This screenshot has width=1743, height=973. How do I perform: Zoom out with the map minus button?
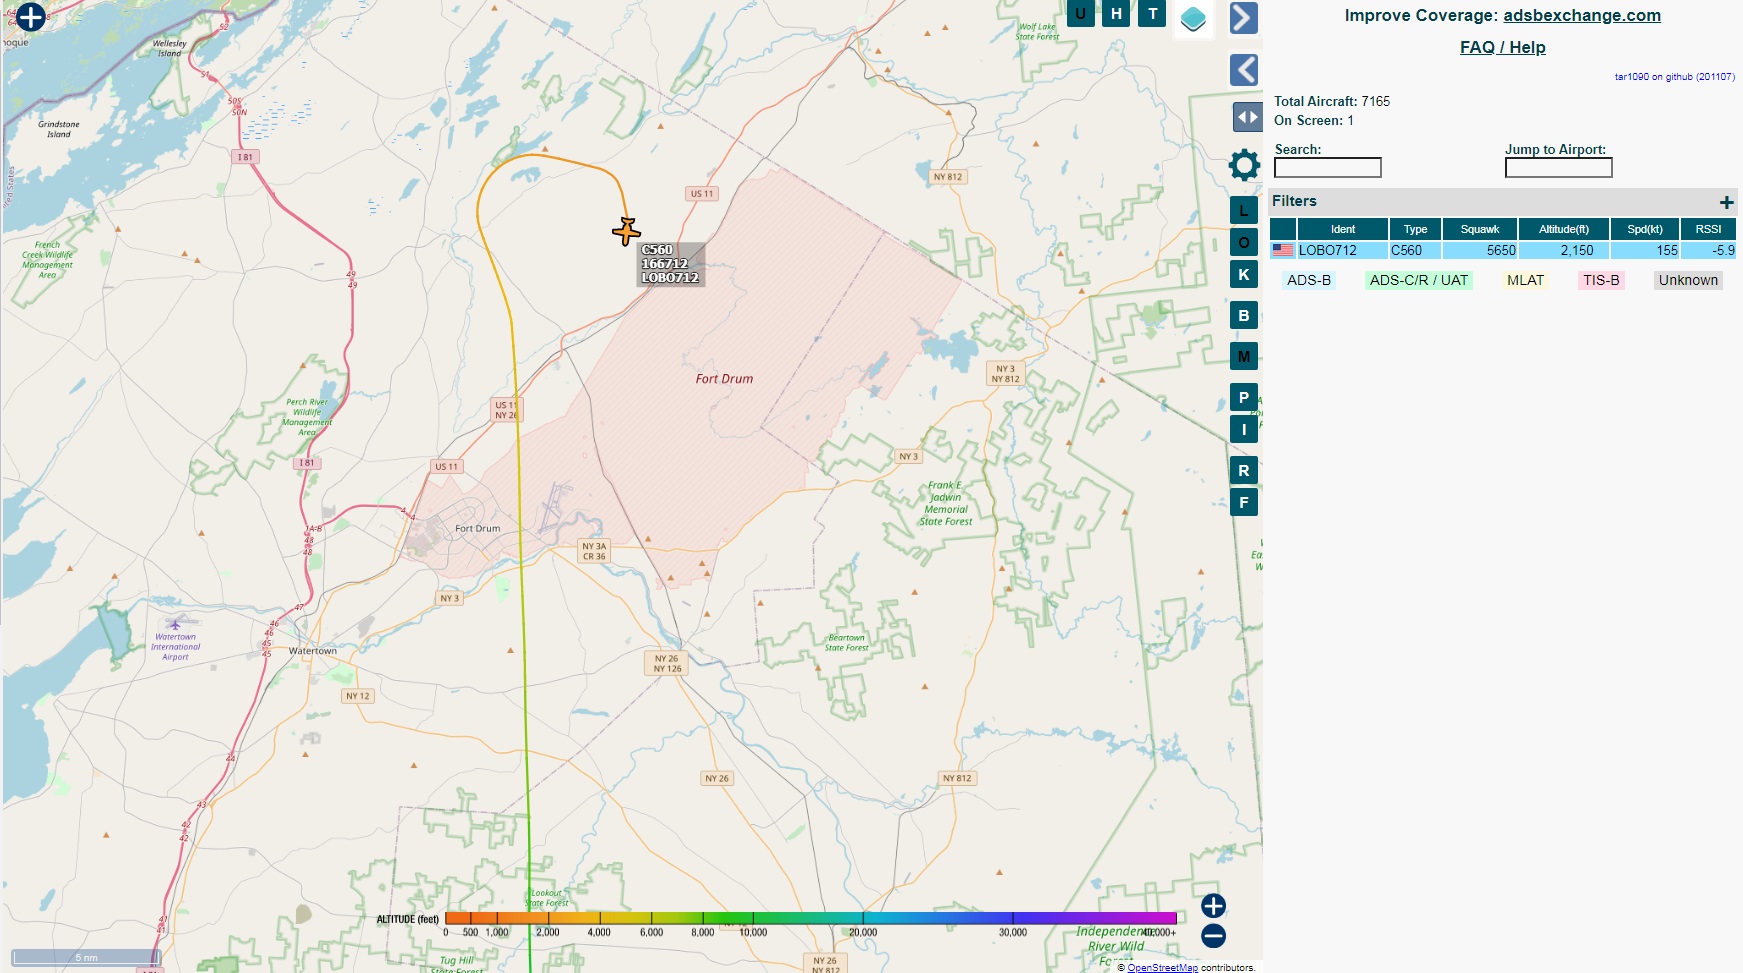coord(1213,936)
